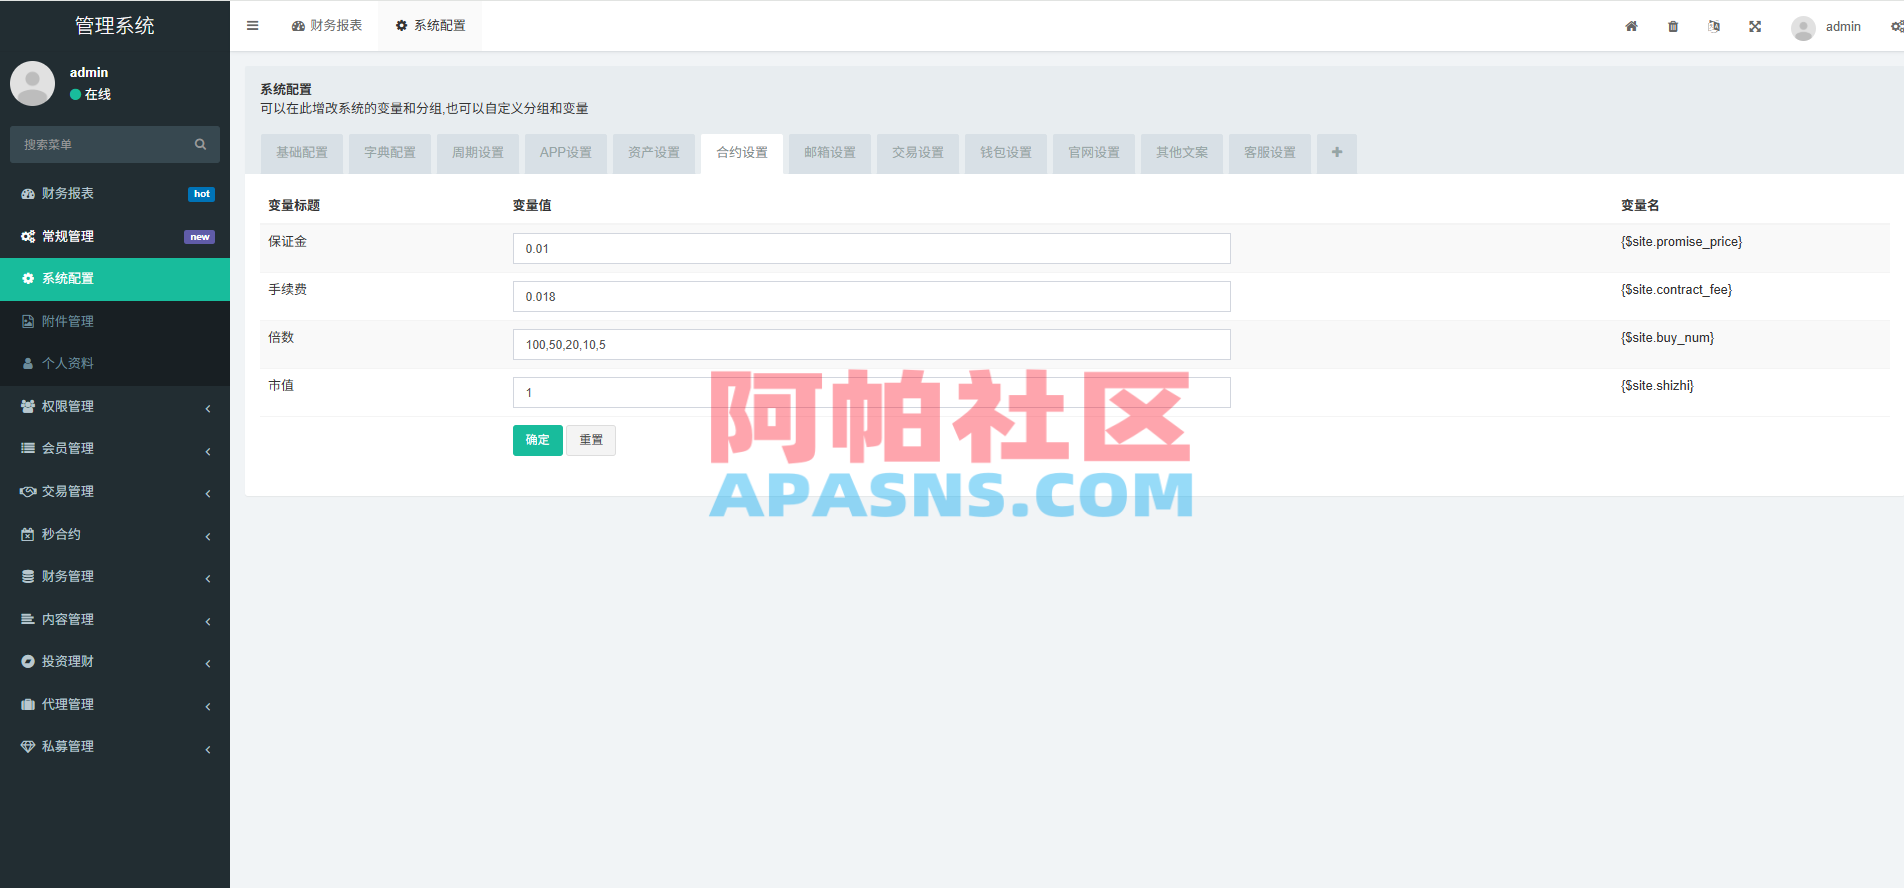
Task: Expand 内容管理 menu
Action: pyautogui.click(x=115, y=619)
